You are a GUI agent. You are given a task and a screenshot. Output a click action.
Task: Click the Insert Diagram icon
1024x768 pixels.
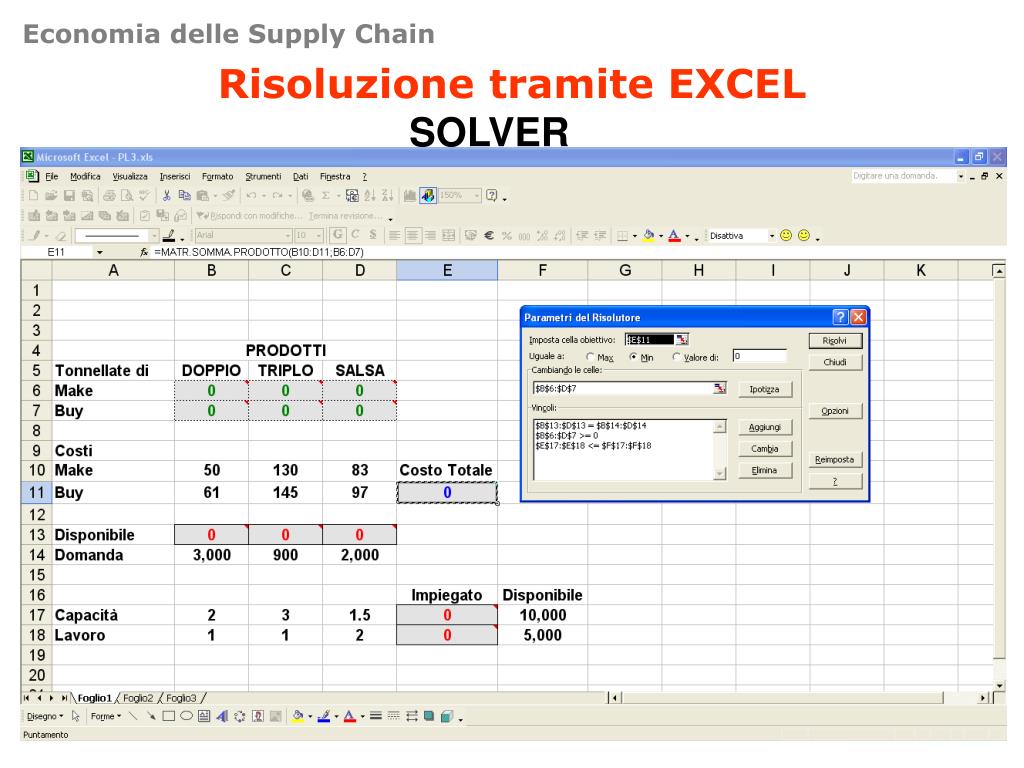pyautogui.click(x=240, y=716)
